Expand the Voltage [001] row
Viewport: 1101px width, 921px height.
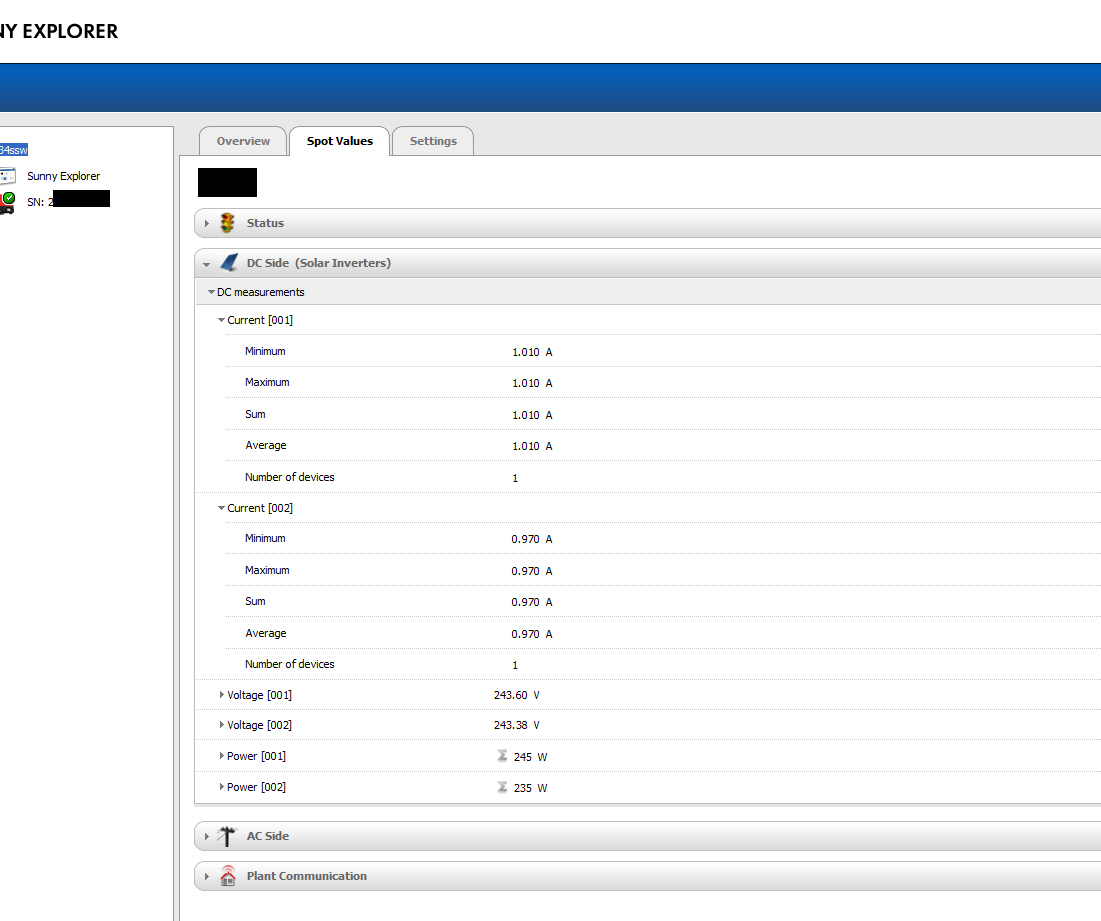(x=222, y=695)
